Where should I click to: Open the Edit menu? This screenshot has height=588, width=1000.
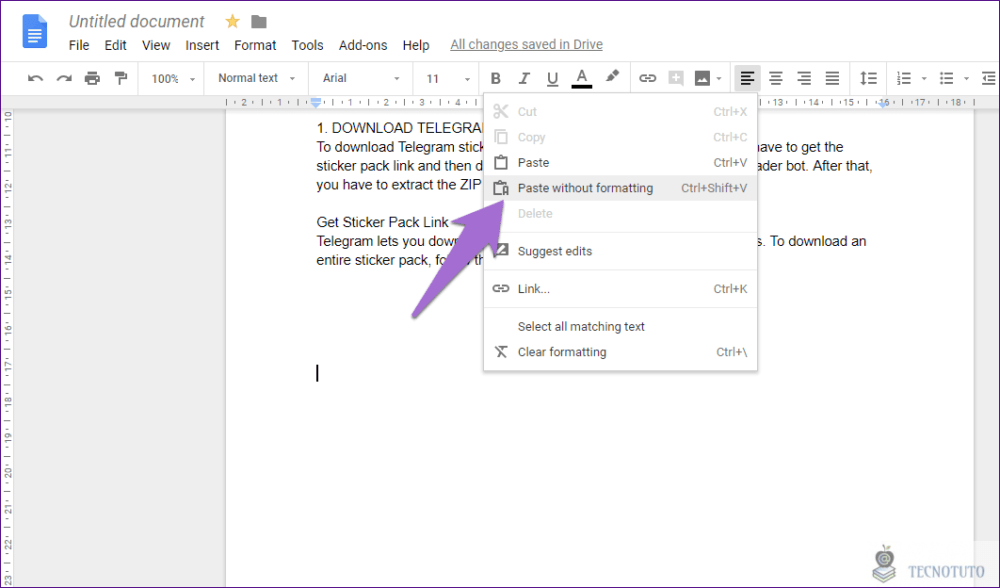[x=115, y=45]
